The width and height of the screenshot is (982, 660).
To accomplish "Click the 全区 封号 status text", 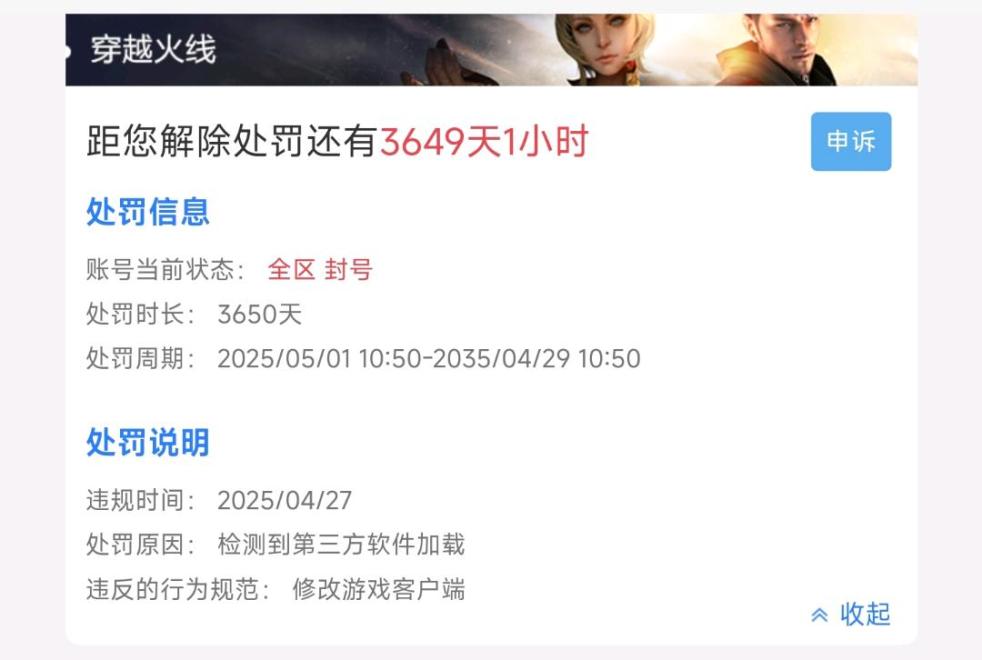I will click(320, 270).
